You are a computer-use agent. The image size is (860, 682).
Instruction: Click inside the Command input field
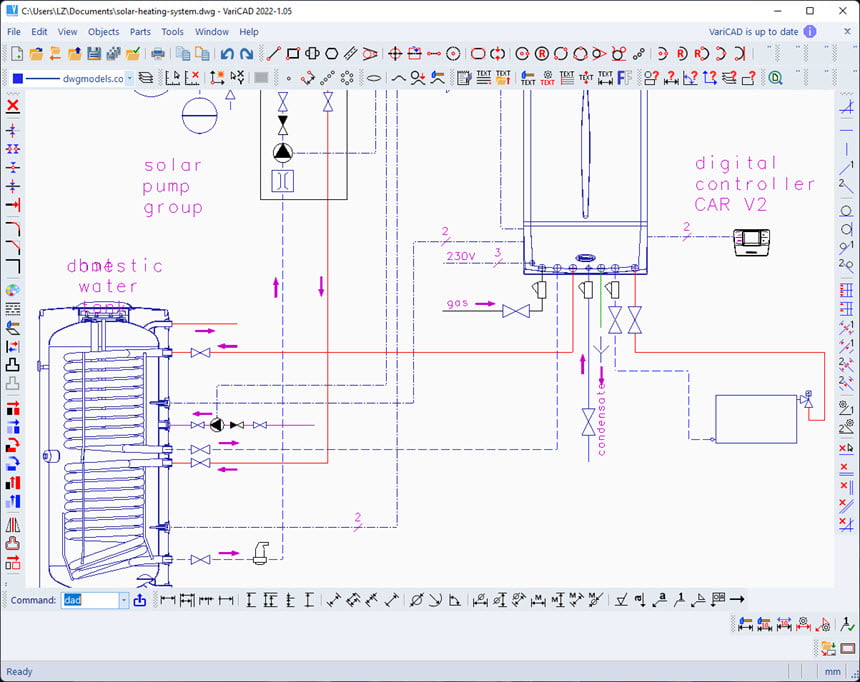tap(90, 600)
